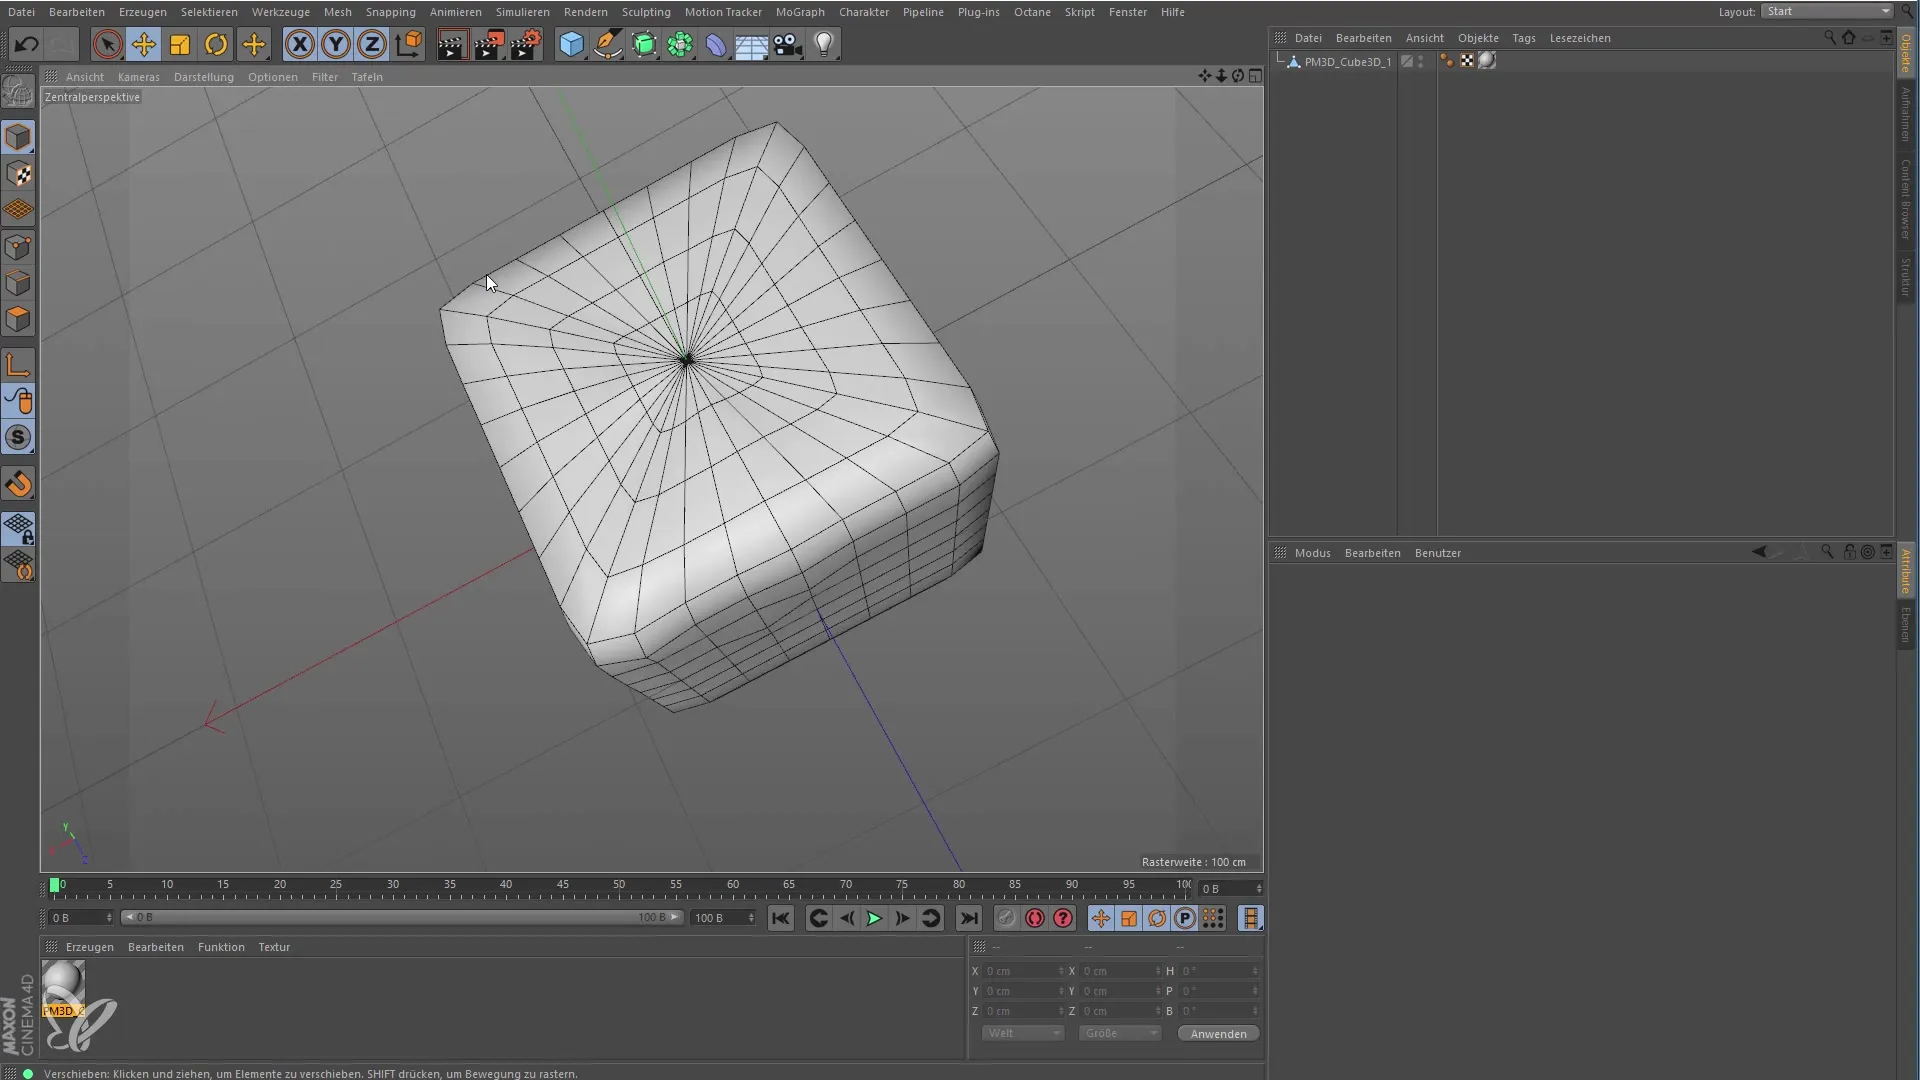
Task: Click the Render-Vorschau play button
Action: point(451,44)
